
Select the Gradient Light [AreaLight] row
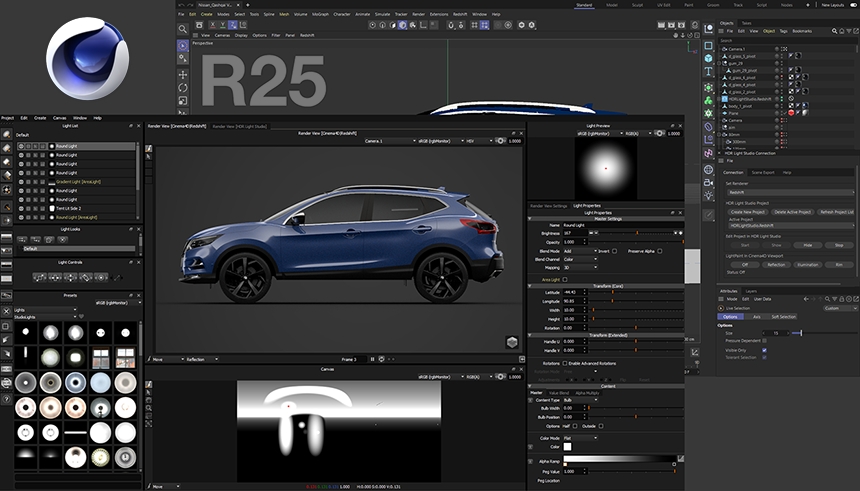[76, 182]
